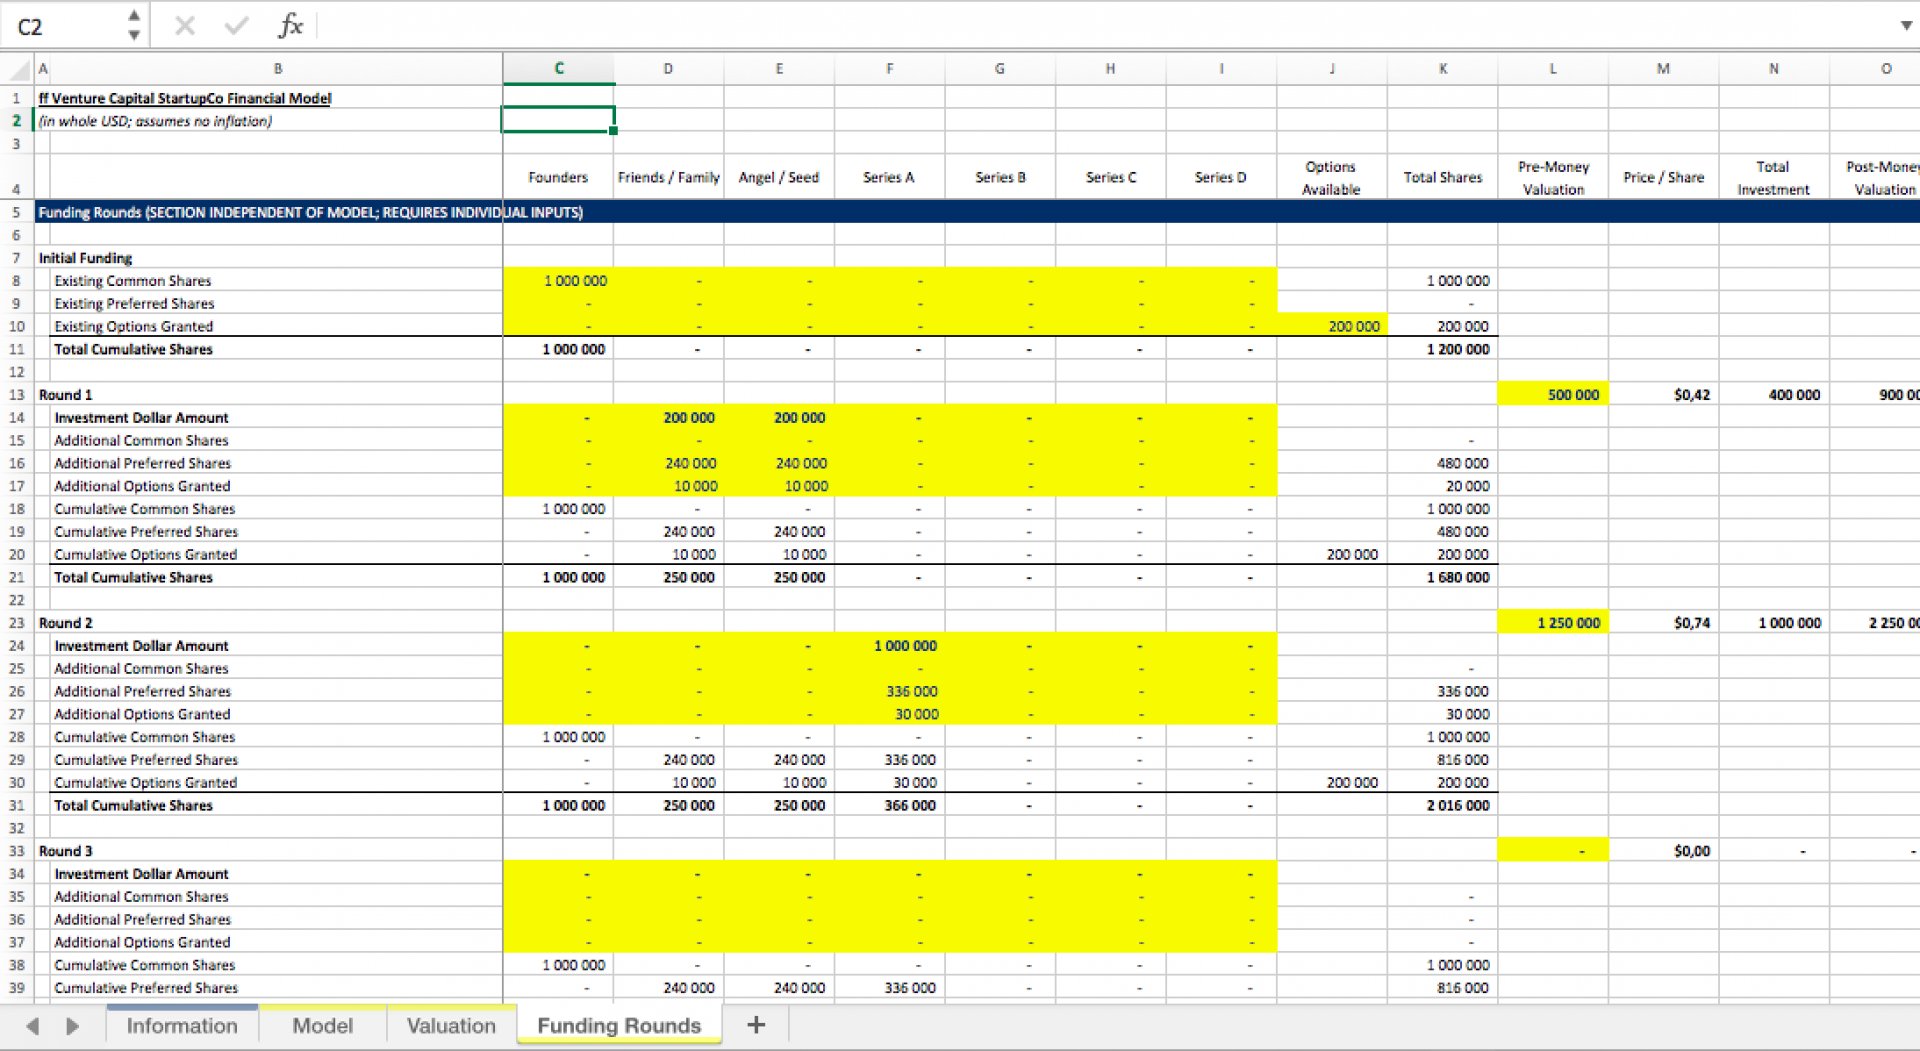The height and width of the screenshot is (1051, 1920).
Task: Select the 1 200 000 total cumulative shares cell
Action: coord(1442,349)
